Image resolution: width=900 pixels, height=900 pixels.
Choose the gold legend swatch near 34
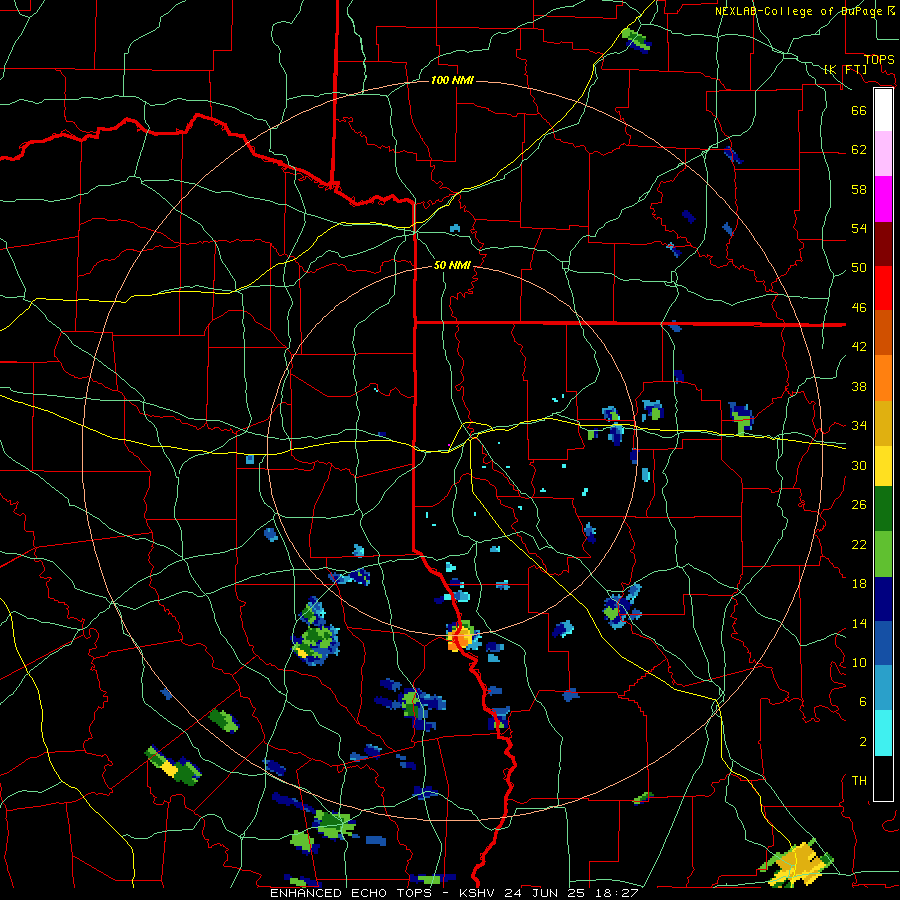883,423
